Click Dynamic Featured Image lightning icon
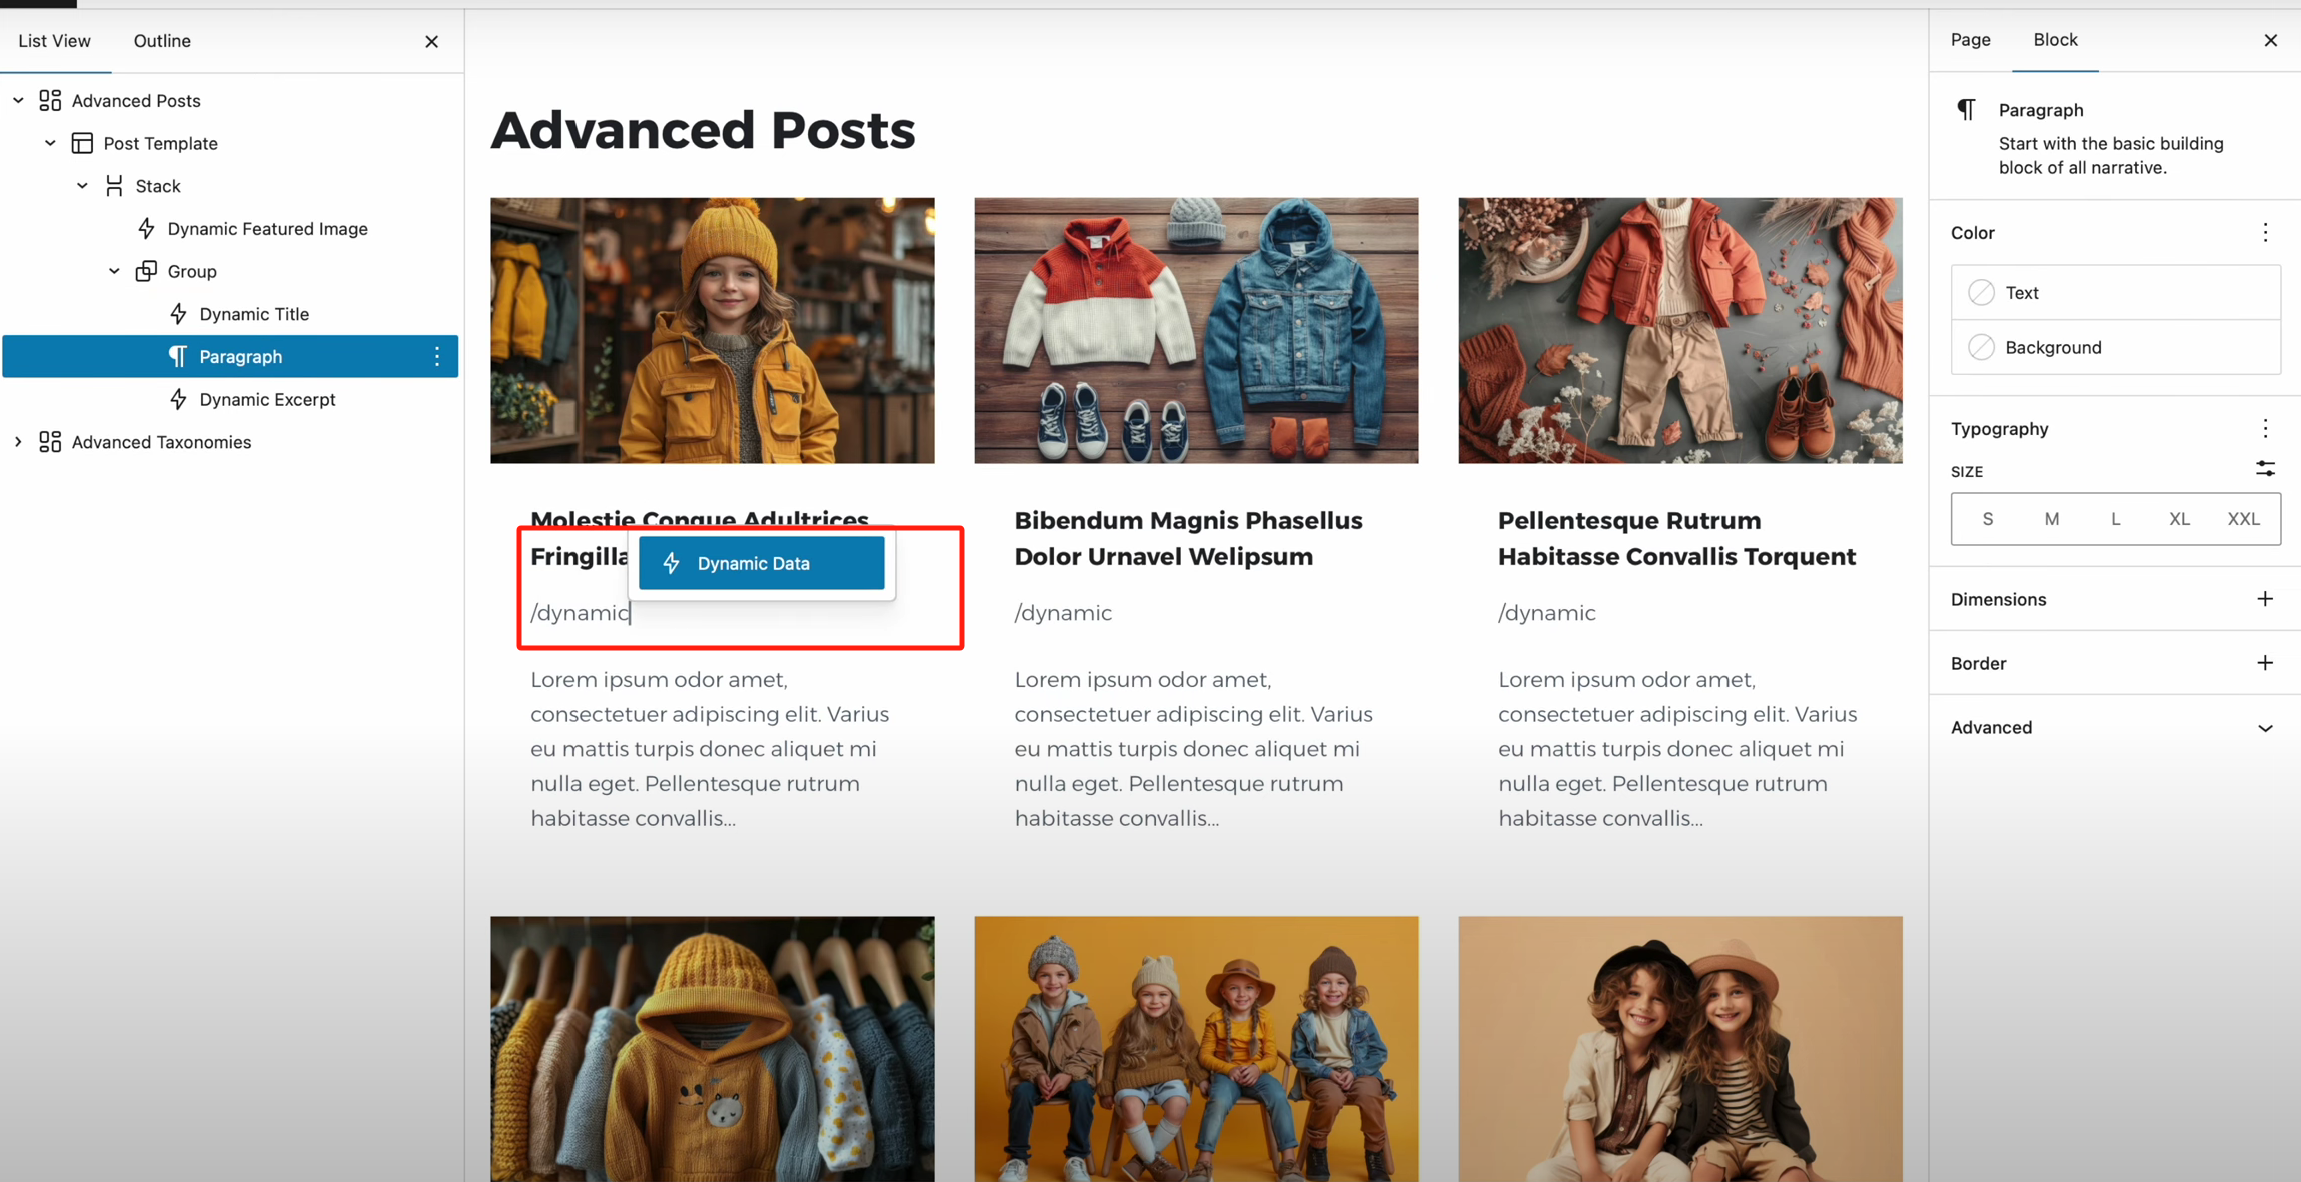Image resolution: width=2301 pixels, height=1182 pixels. tap(146, 229)
